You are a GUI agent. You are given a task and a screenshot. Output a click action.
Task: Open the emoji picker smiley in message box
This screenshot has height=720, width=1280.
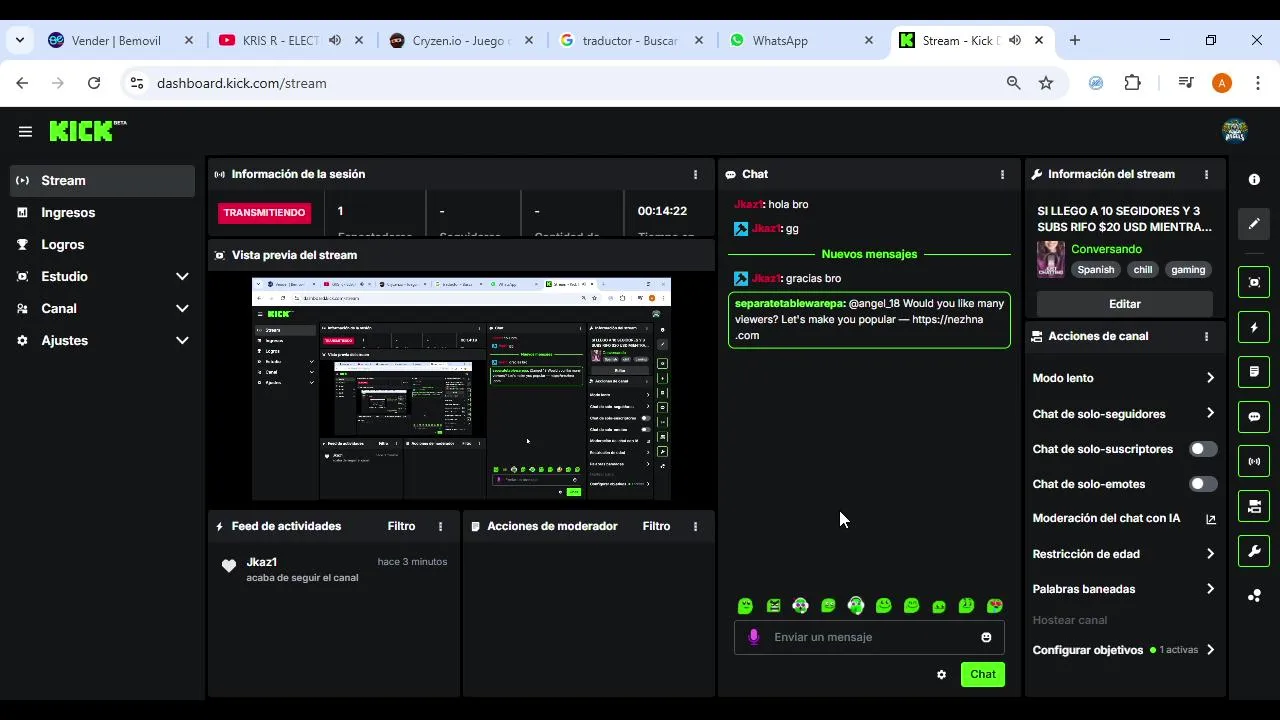(986, 637)
